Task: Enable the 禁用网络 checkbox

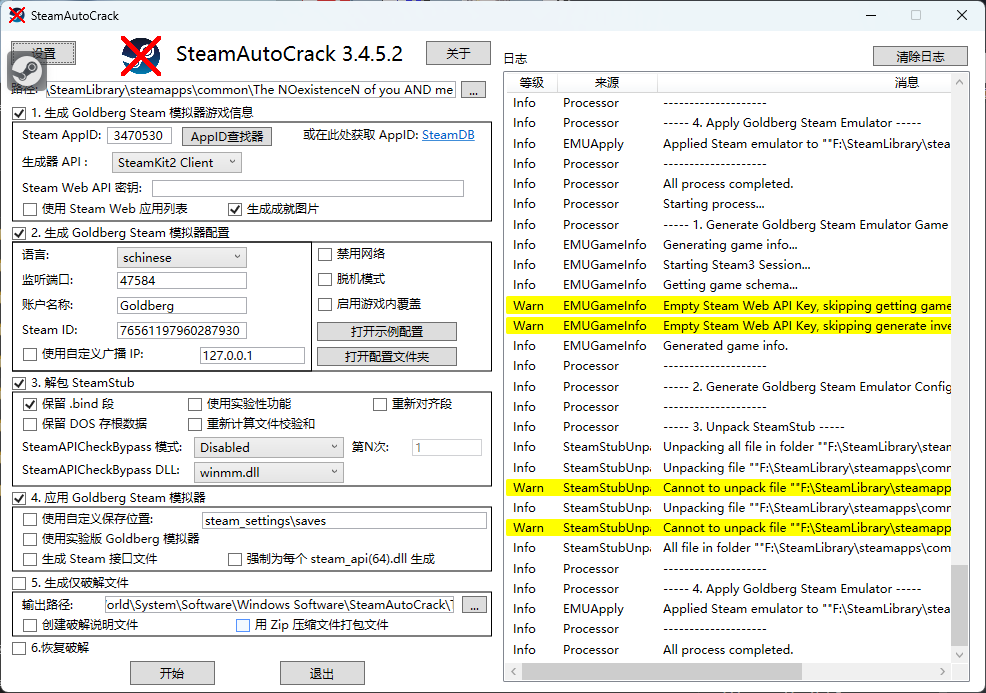Action: pyautogui.click(x=325, y=254)
